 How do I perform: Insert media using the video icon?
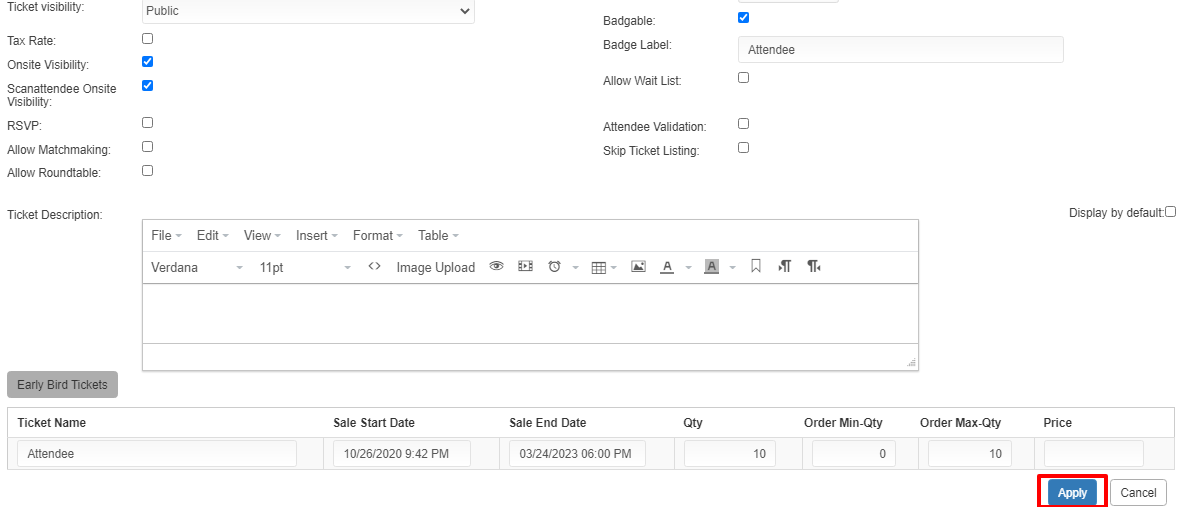pos(525,267)
